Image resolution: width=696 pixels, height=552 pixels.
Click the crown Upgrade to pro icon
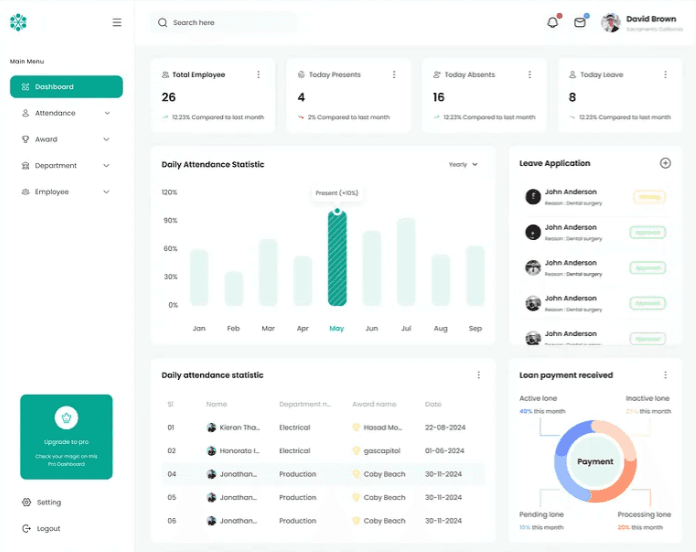[x=66, y=418]
